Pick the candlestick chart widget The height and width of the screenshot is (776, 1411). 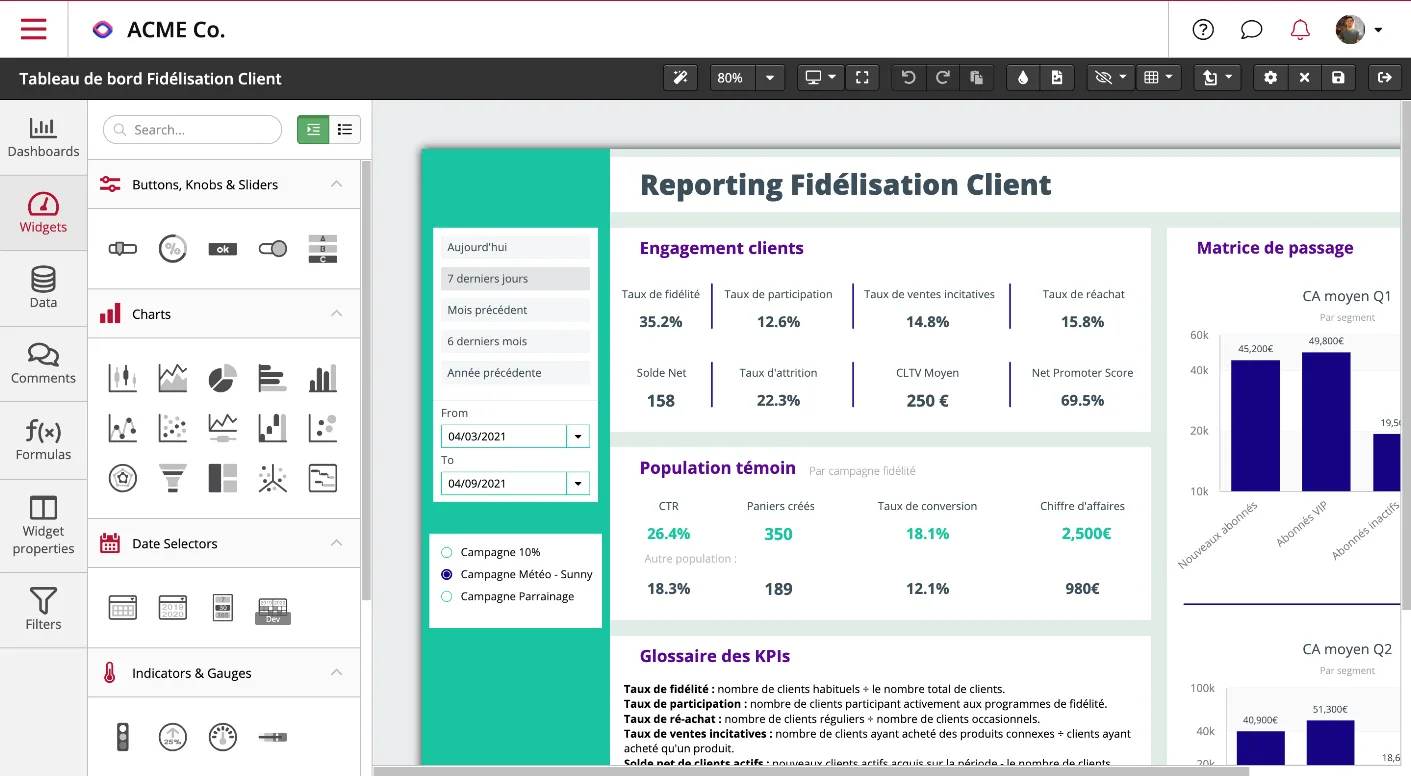pyautogui.click(x=123, y=378)
